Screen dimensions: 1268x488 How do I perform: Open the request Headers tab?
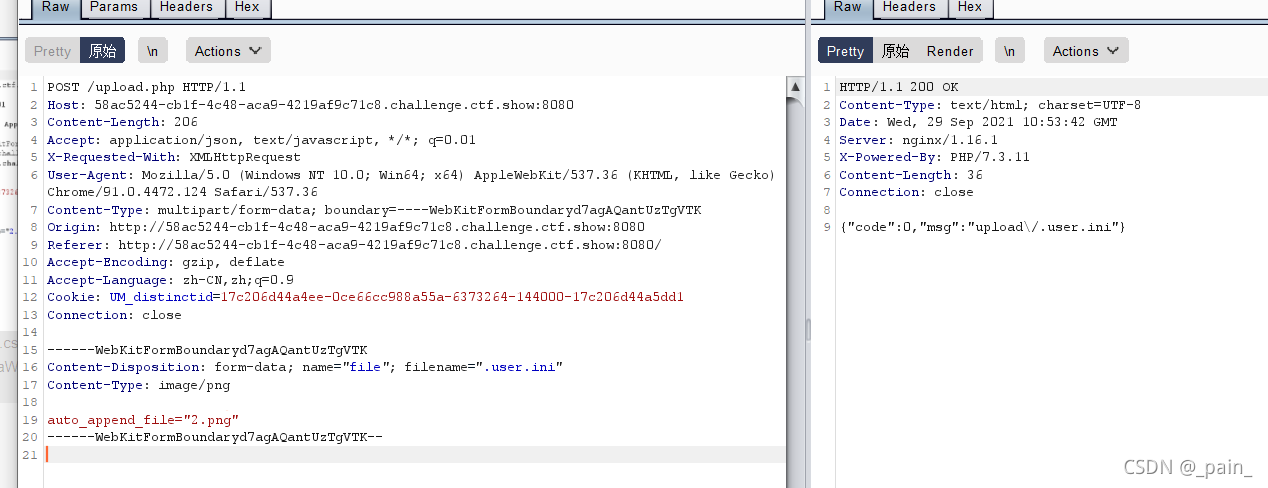tap(186, 8)
